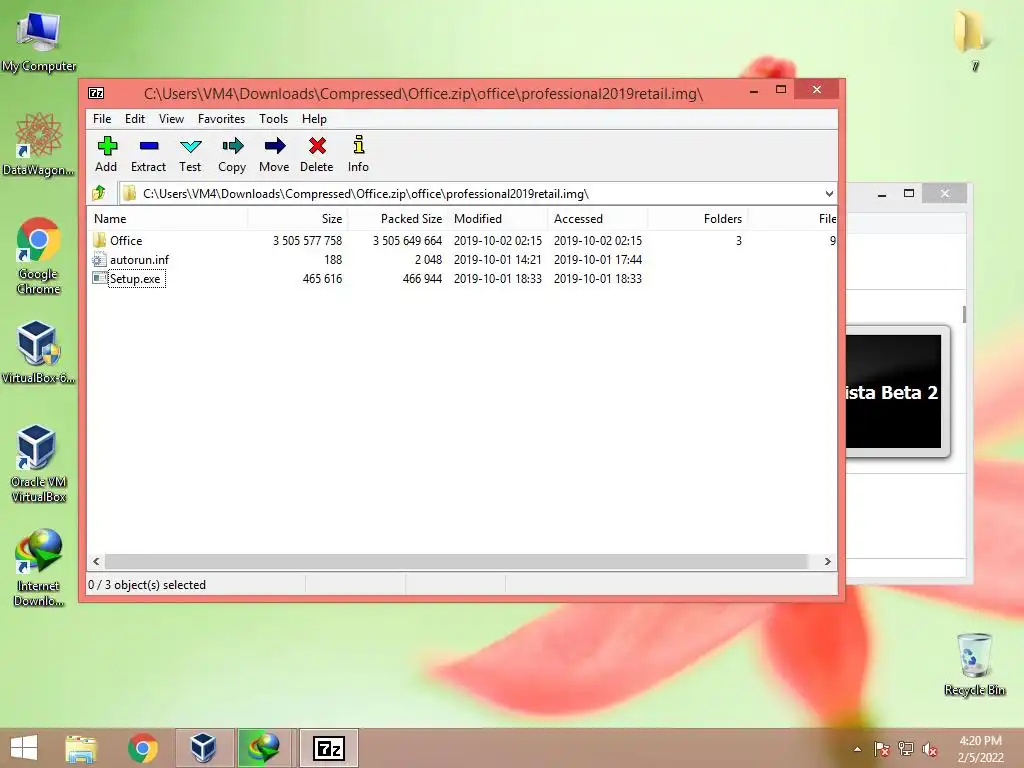Open the Help menu

coord(314,119)
